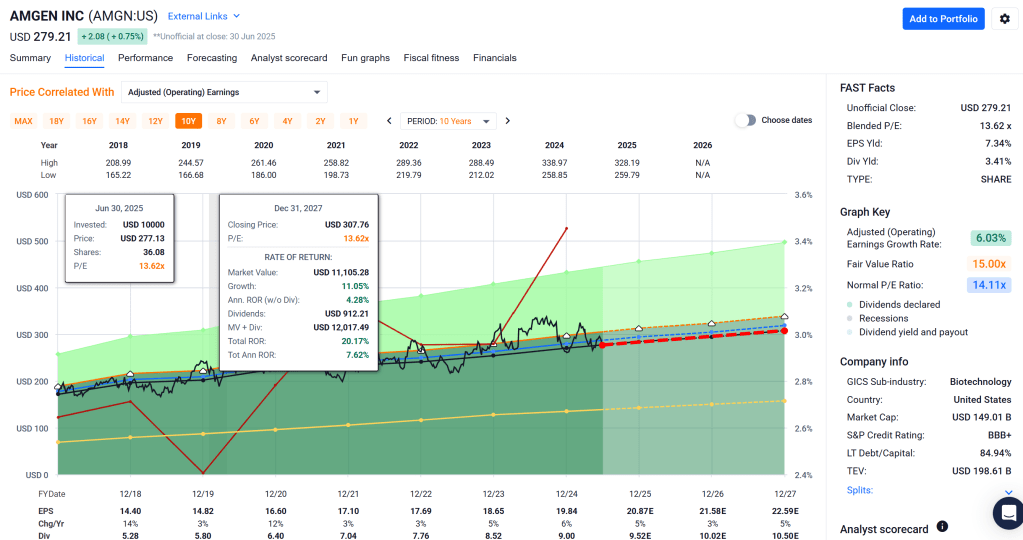Expand the Splits section

pos(1008,491)
